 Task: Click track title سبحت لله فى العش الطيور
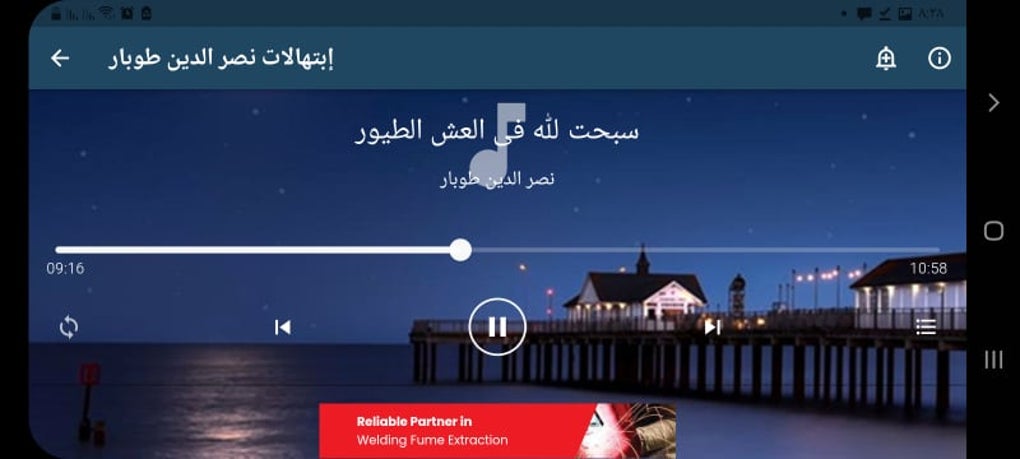coord(497,131)
